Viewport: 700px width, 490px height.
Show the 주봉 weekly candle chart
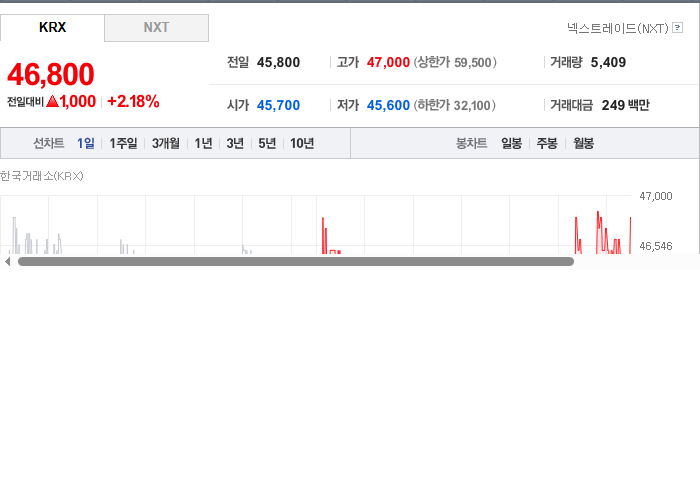(x=547, y=143)
